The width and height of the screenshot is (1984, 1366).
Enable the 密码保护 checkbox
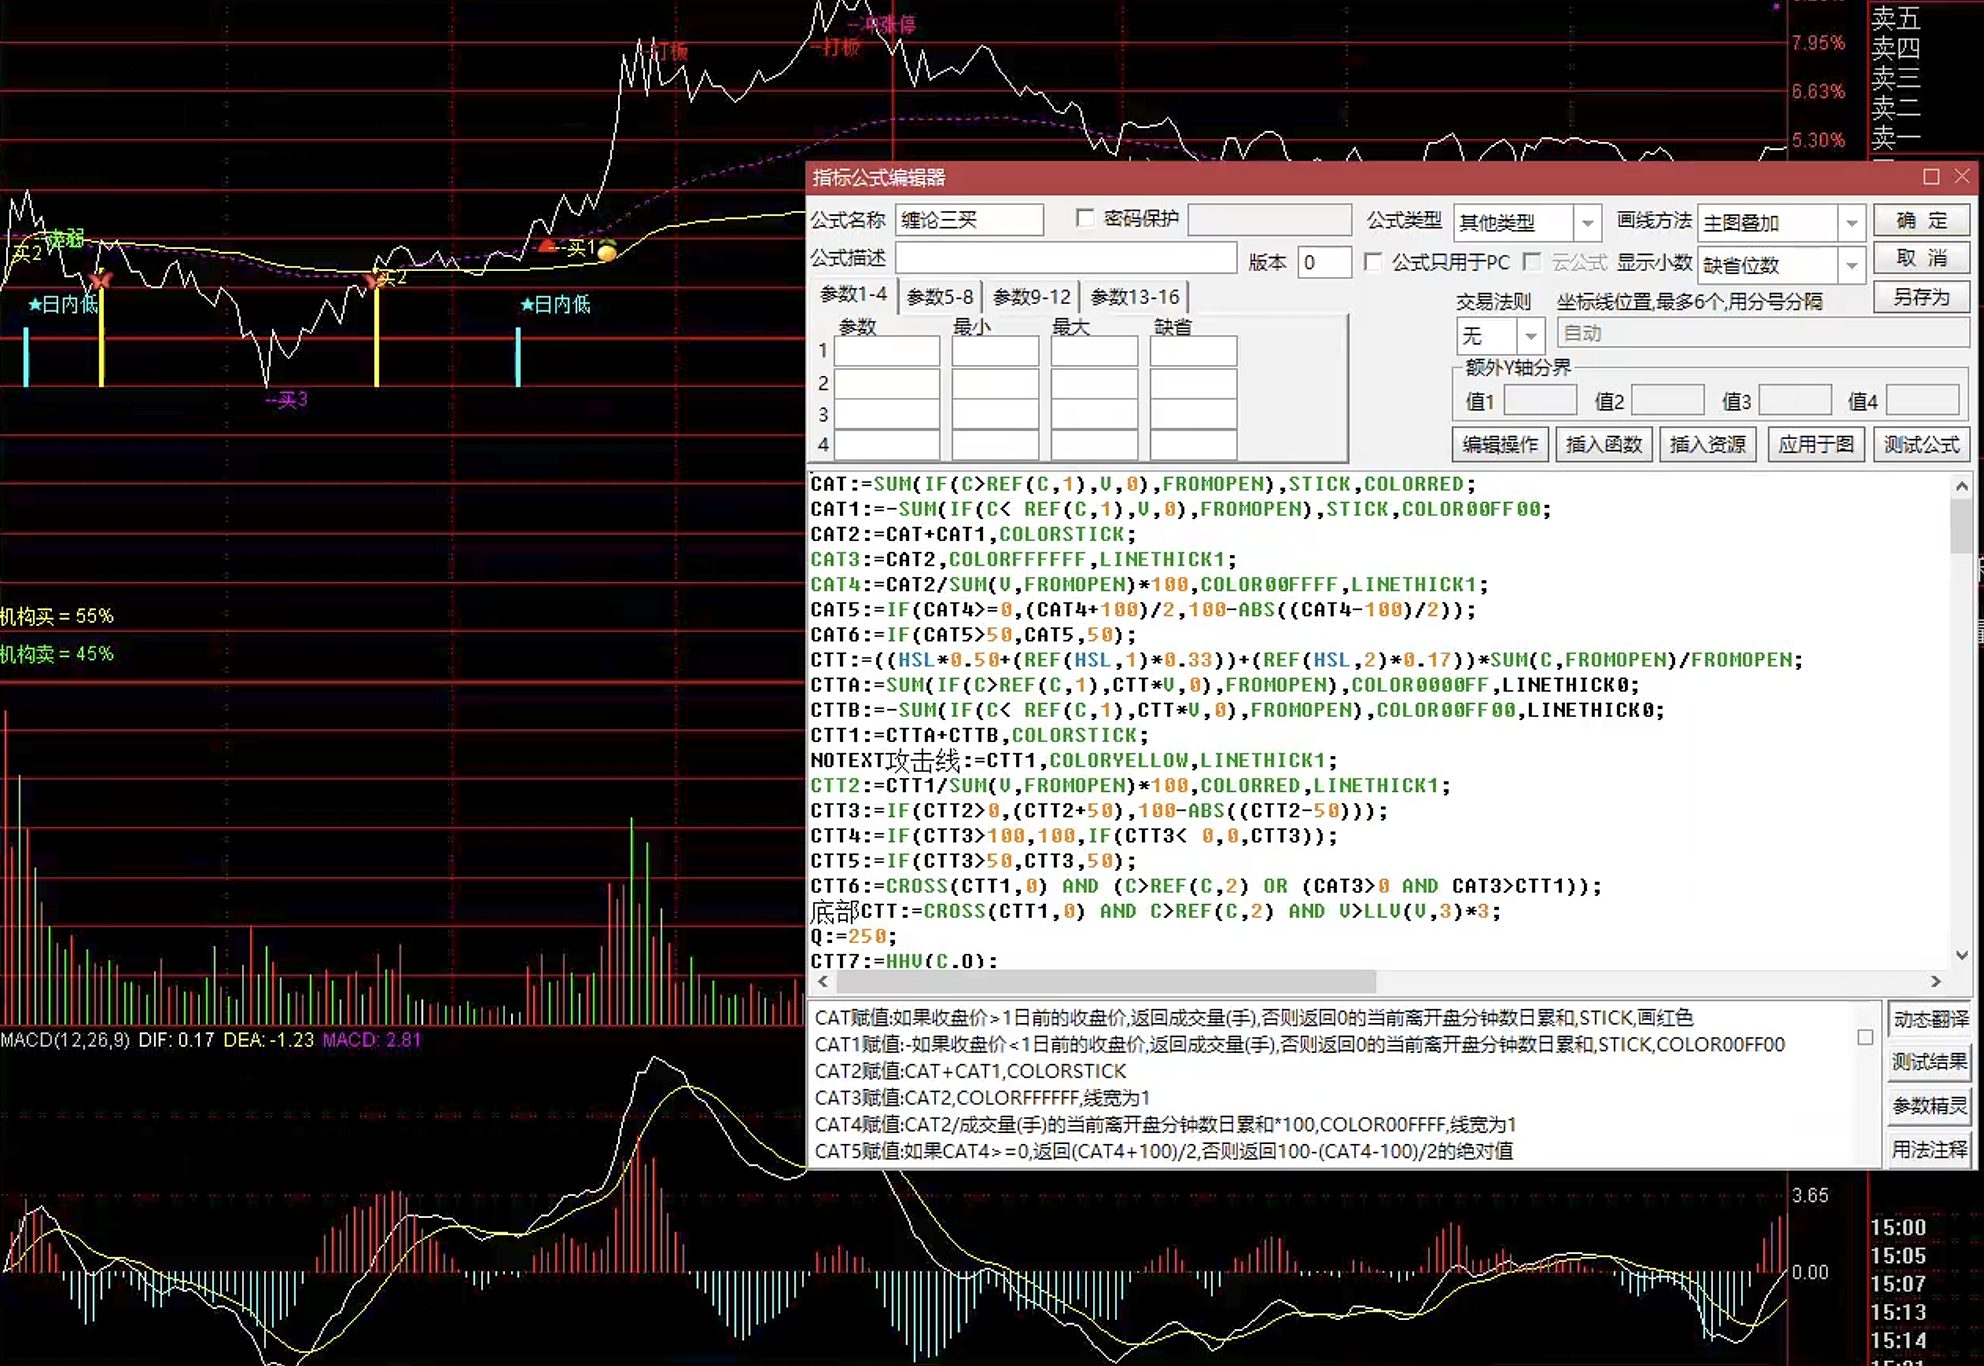click(1085, 218)
